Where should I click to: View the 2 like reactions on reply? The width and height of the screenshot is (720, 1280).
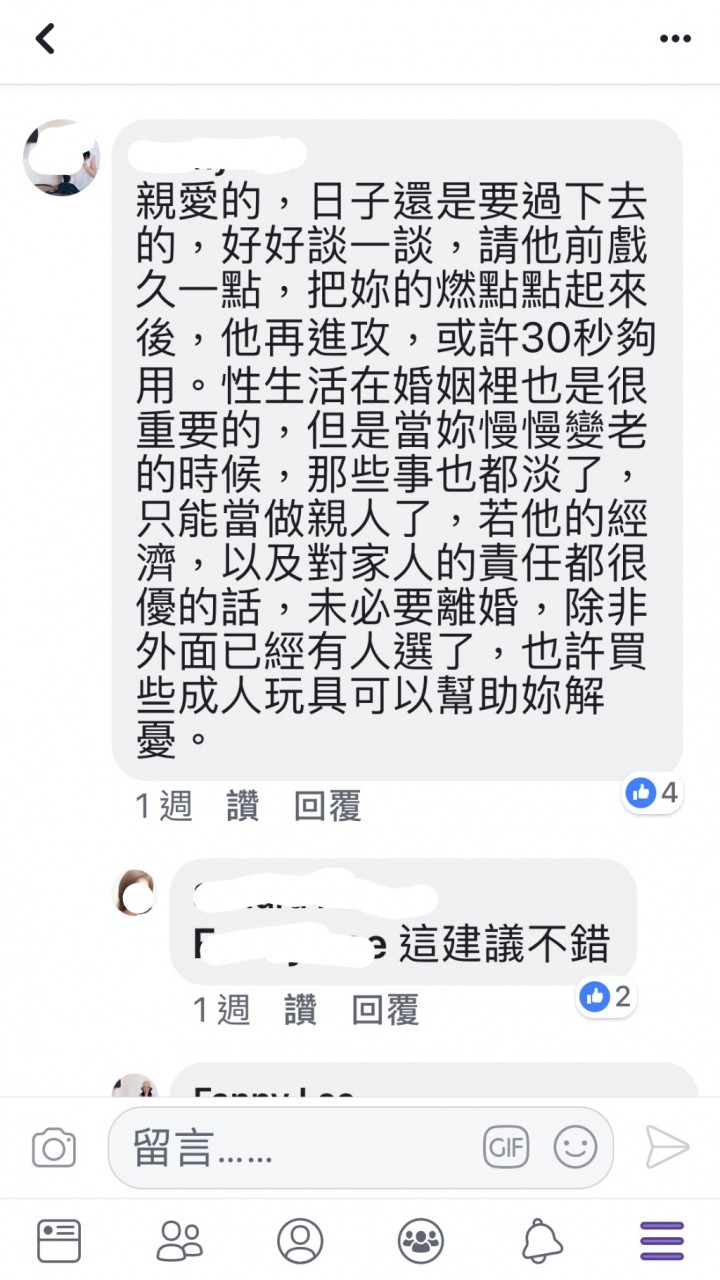[x=607, y=996]
